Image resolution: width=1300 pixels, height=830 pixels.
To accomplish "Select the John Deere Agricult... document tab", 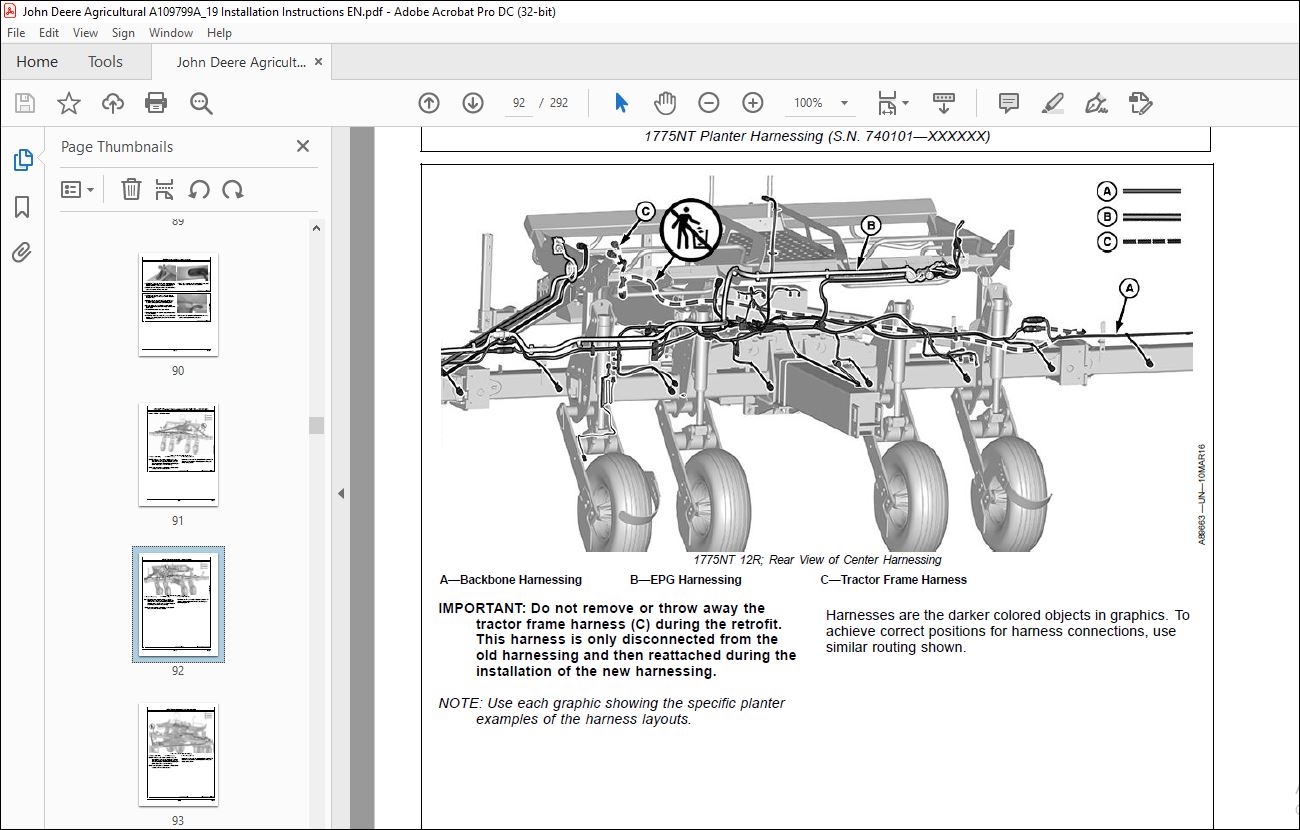I will [x=241, y=62].
